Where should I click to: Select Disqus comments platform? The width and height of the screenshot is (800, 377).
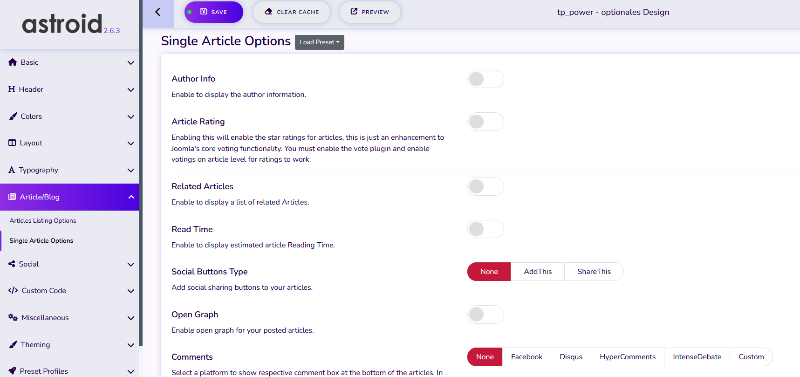[570, 357]
